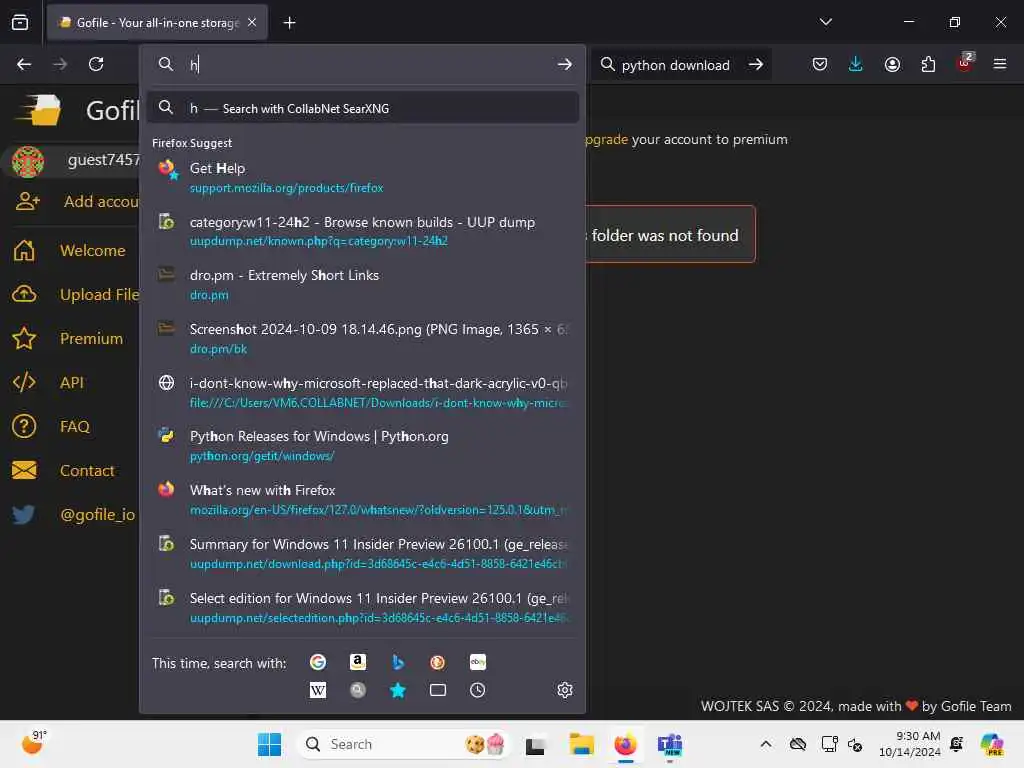Open Contact in the Gofile sidebar
This screenshot has height=768, width=1024.
(87, 470)
